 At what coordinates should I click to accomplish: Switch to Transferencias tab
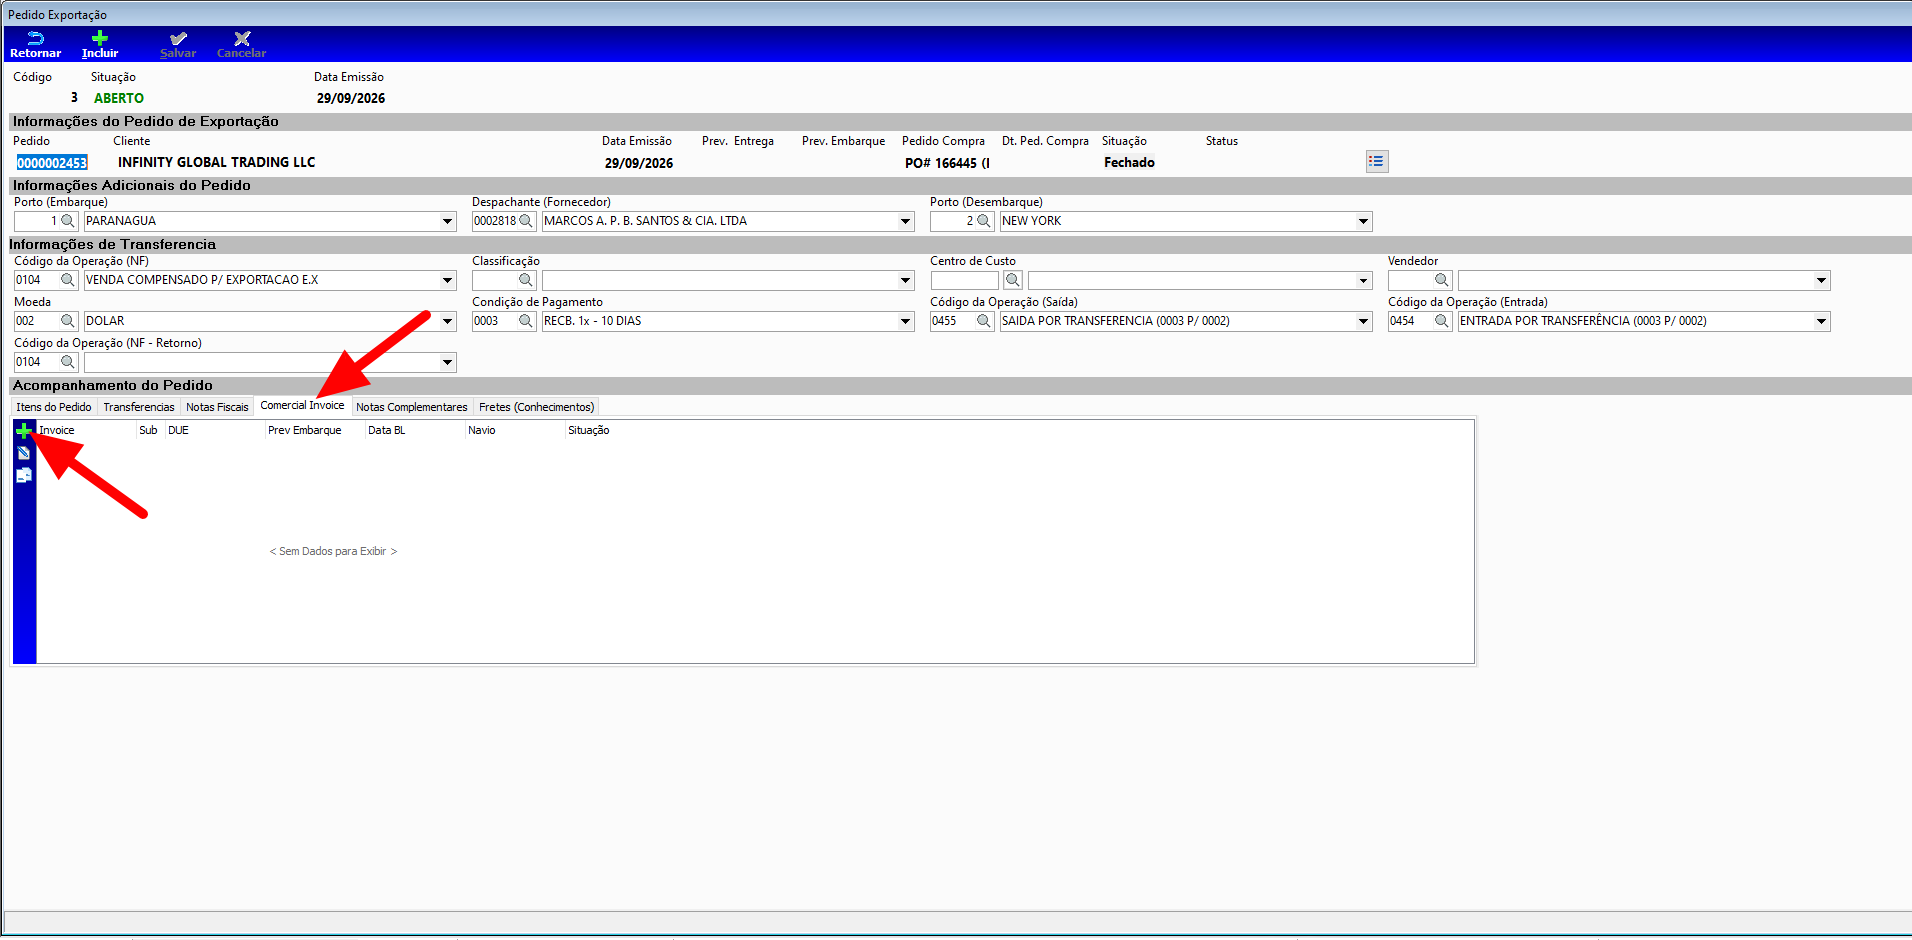point(139,407)
